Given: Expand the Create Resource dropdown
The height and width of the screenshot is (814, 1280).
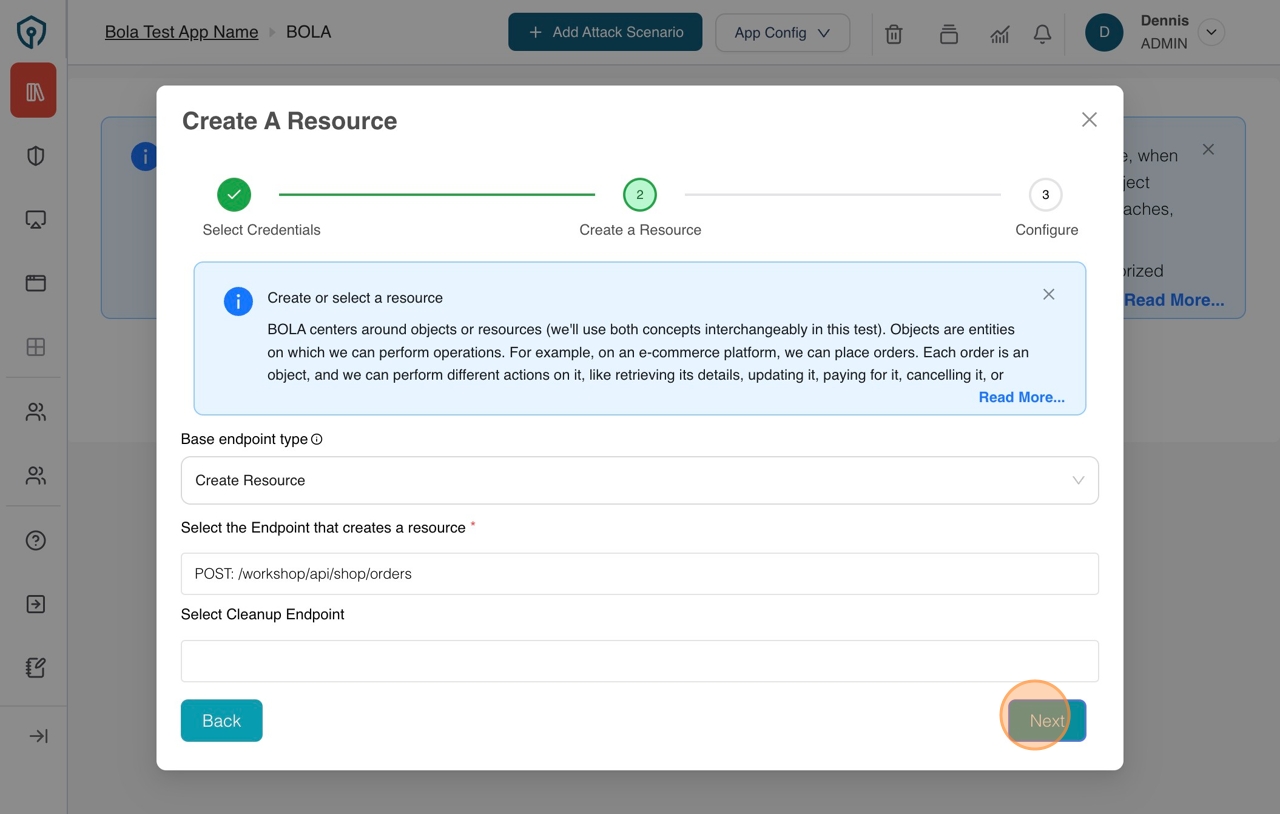Looking at the screenshot, I should click(x=639, y=481).
